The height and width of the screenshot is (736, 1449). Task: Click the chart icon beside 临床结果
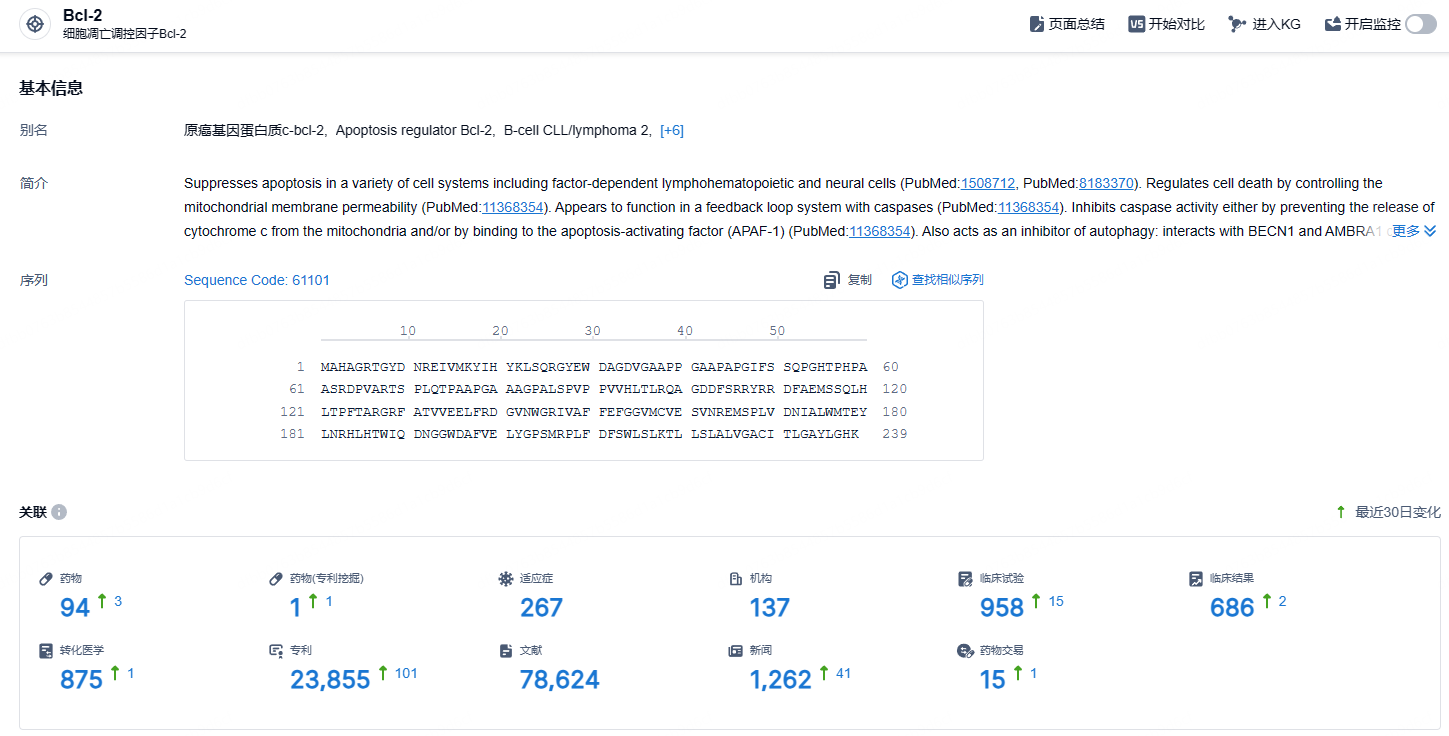pyautogui.click(x=1195, y=578)
